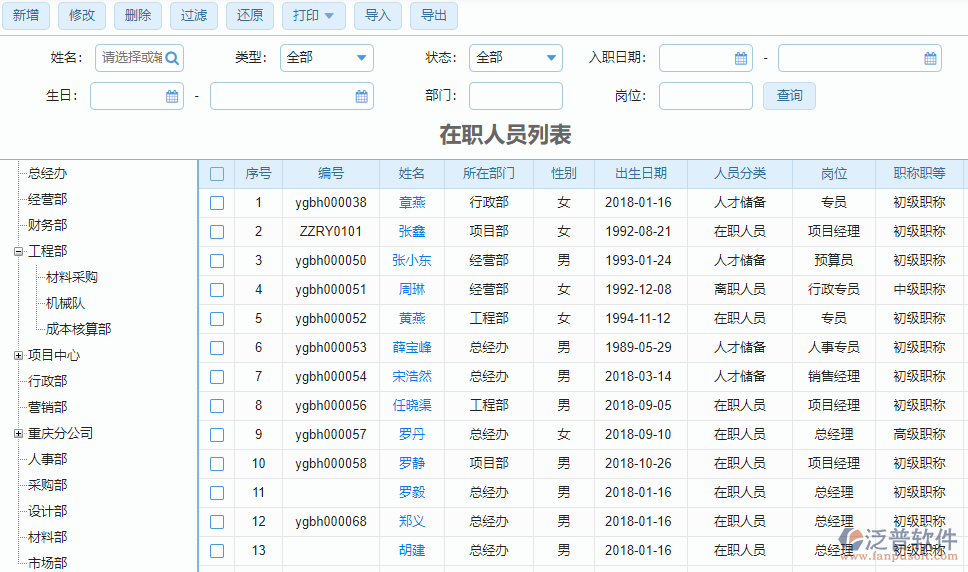Screen dimensions: 968x572
Task: Select 财务部 in the department tree
Action: pyautogui.click(x=48, y=225)
